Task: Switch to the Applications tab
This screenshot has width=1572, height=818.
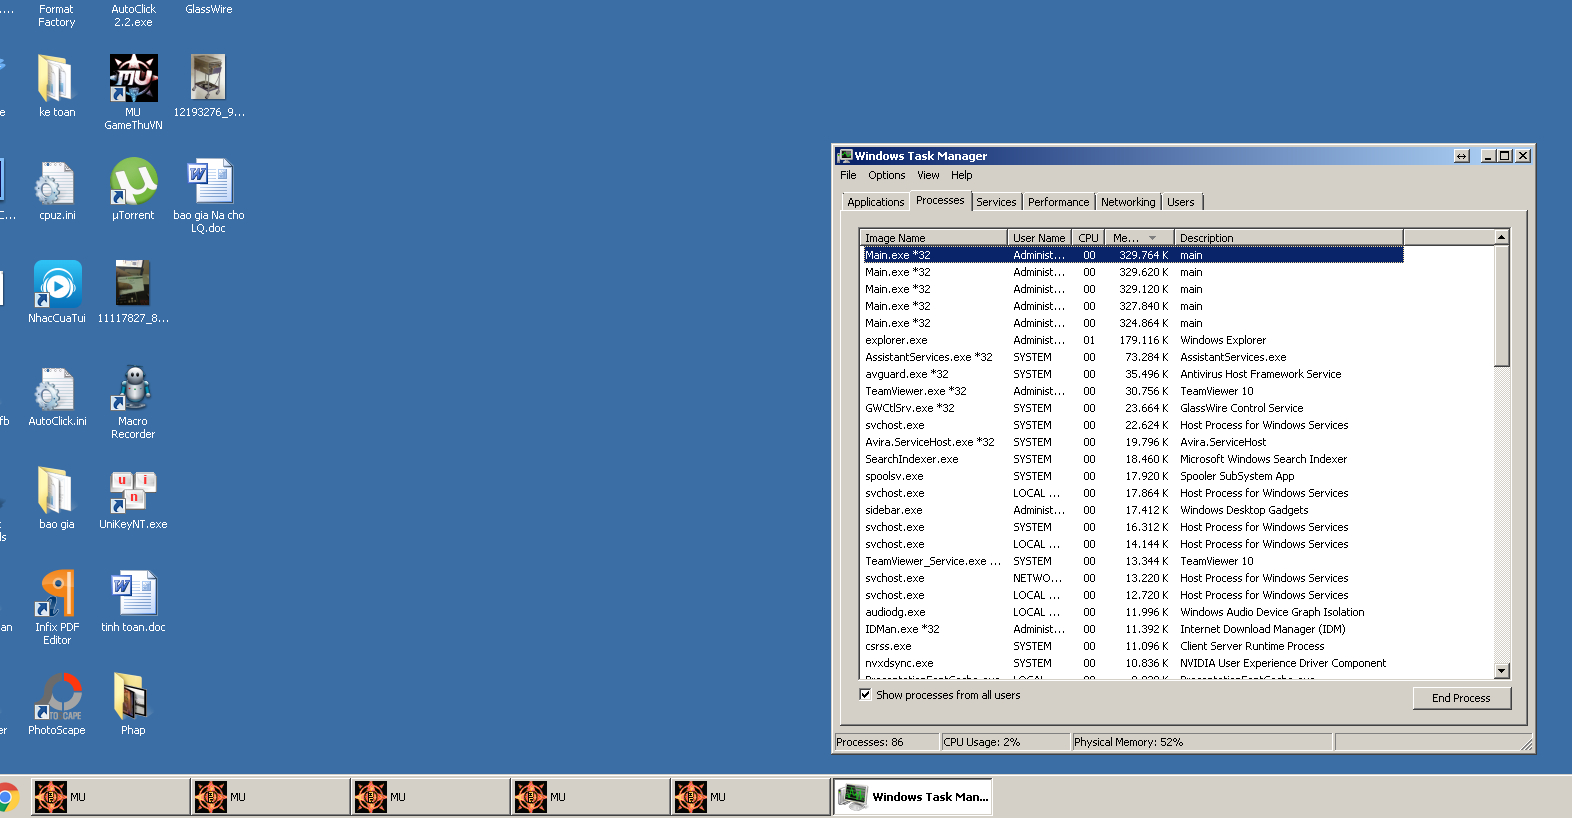Action: click(875, 202)
